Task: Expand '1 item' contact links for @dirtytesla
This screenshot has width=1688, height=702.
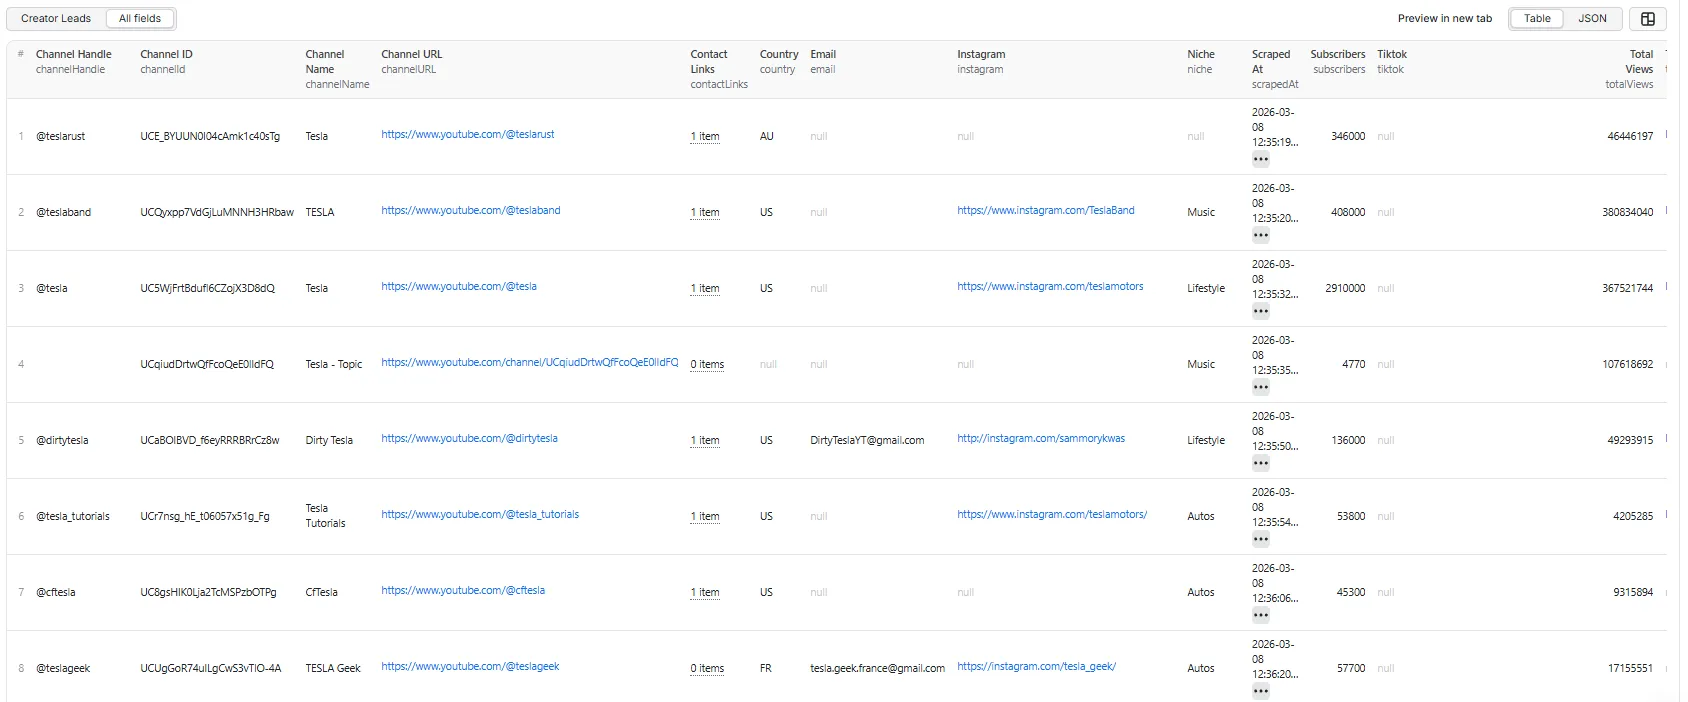Action: [x=705, y=440]
